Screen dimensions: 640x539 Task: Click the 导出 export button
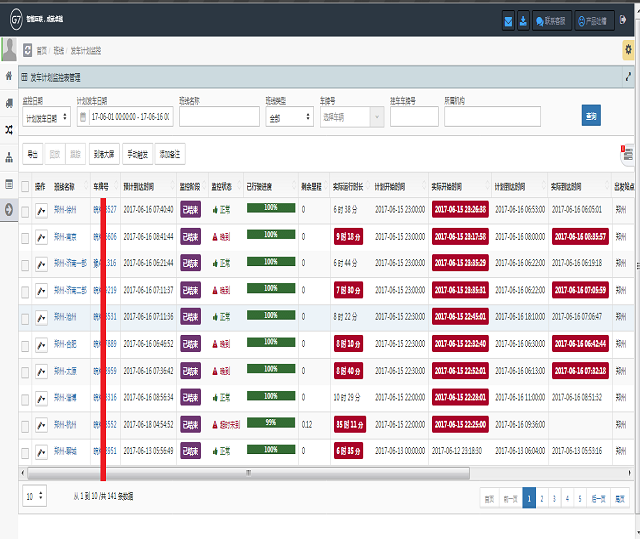point(32,154)
